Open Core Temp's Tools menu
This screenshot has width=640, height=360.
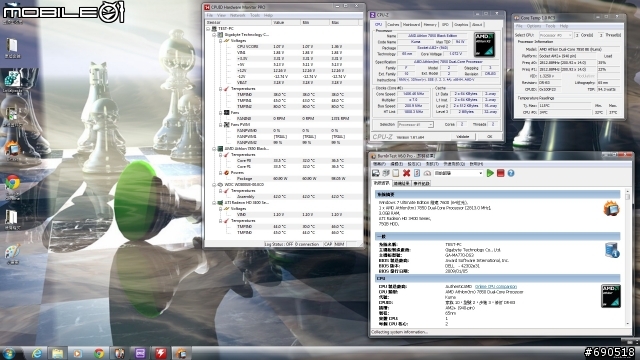click(x=550, y=26)
